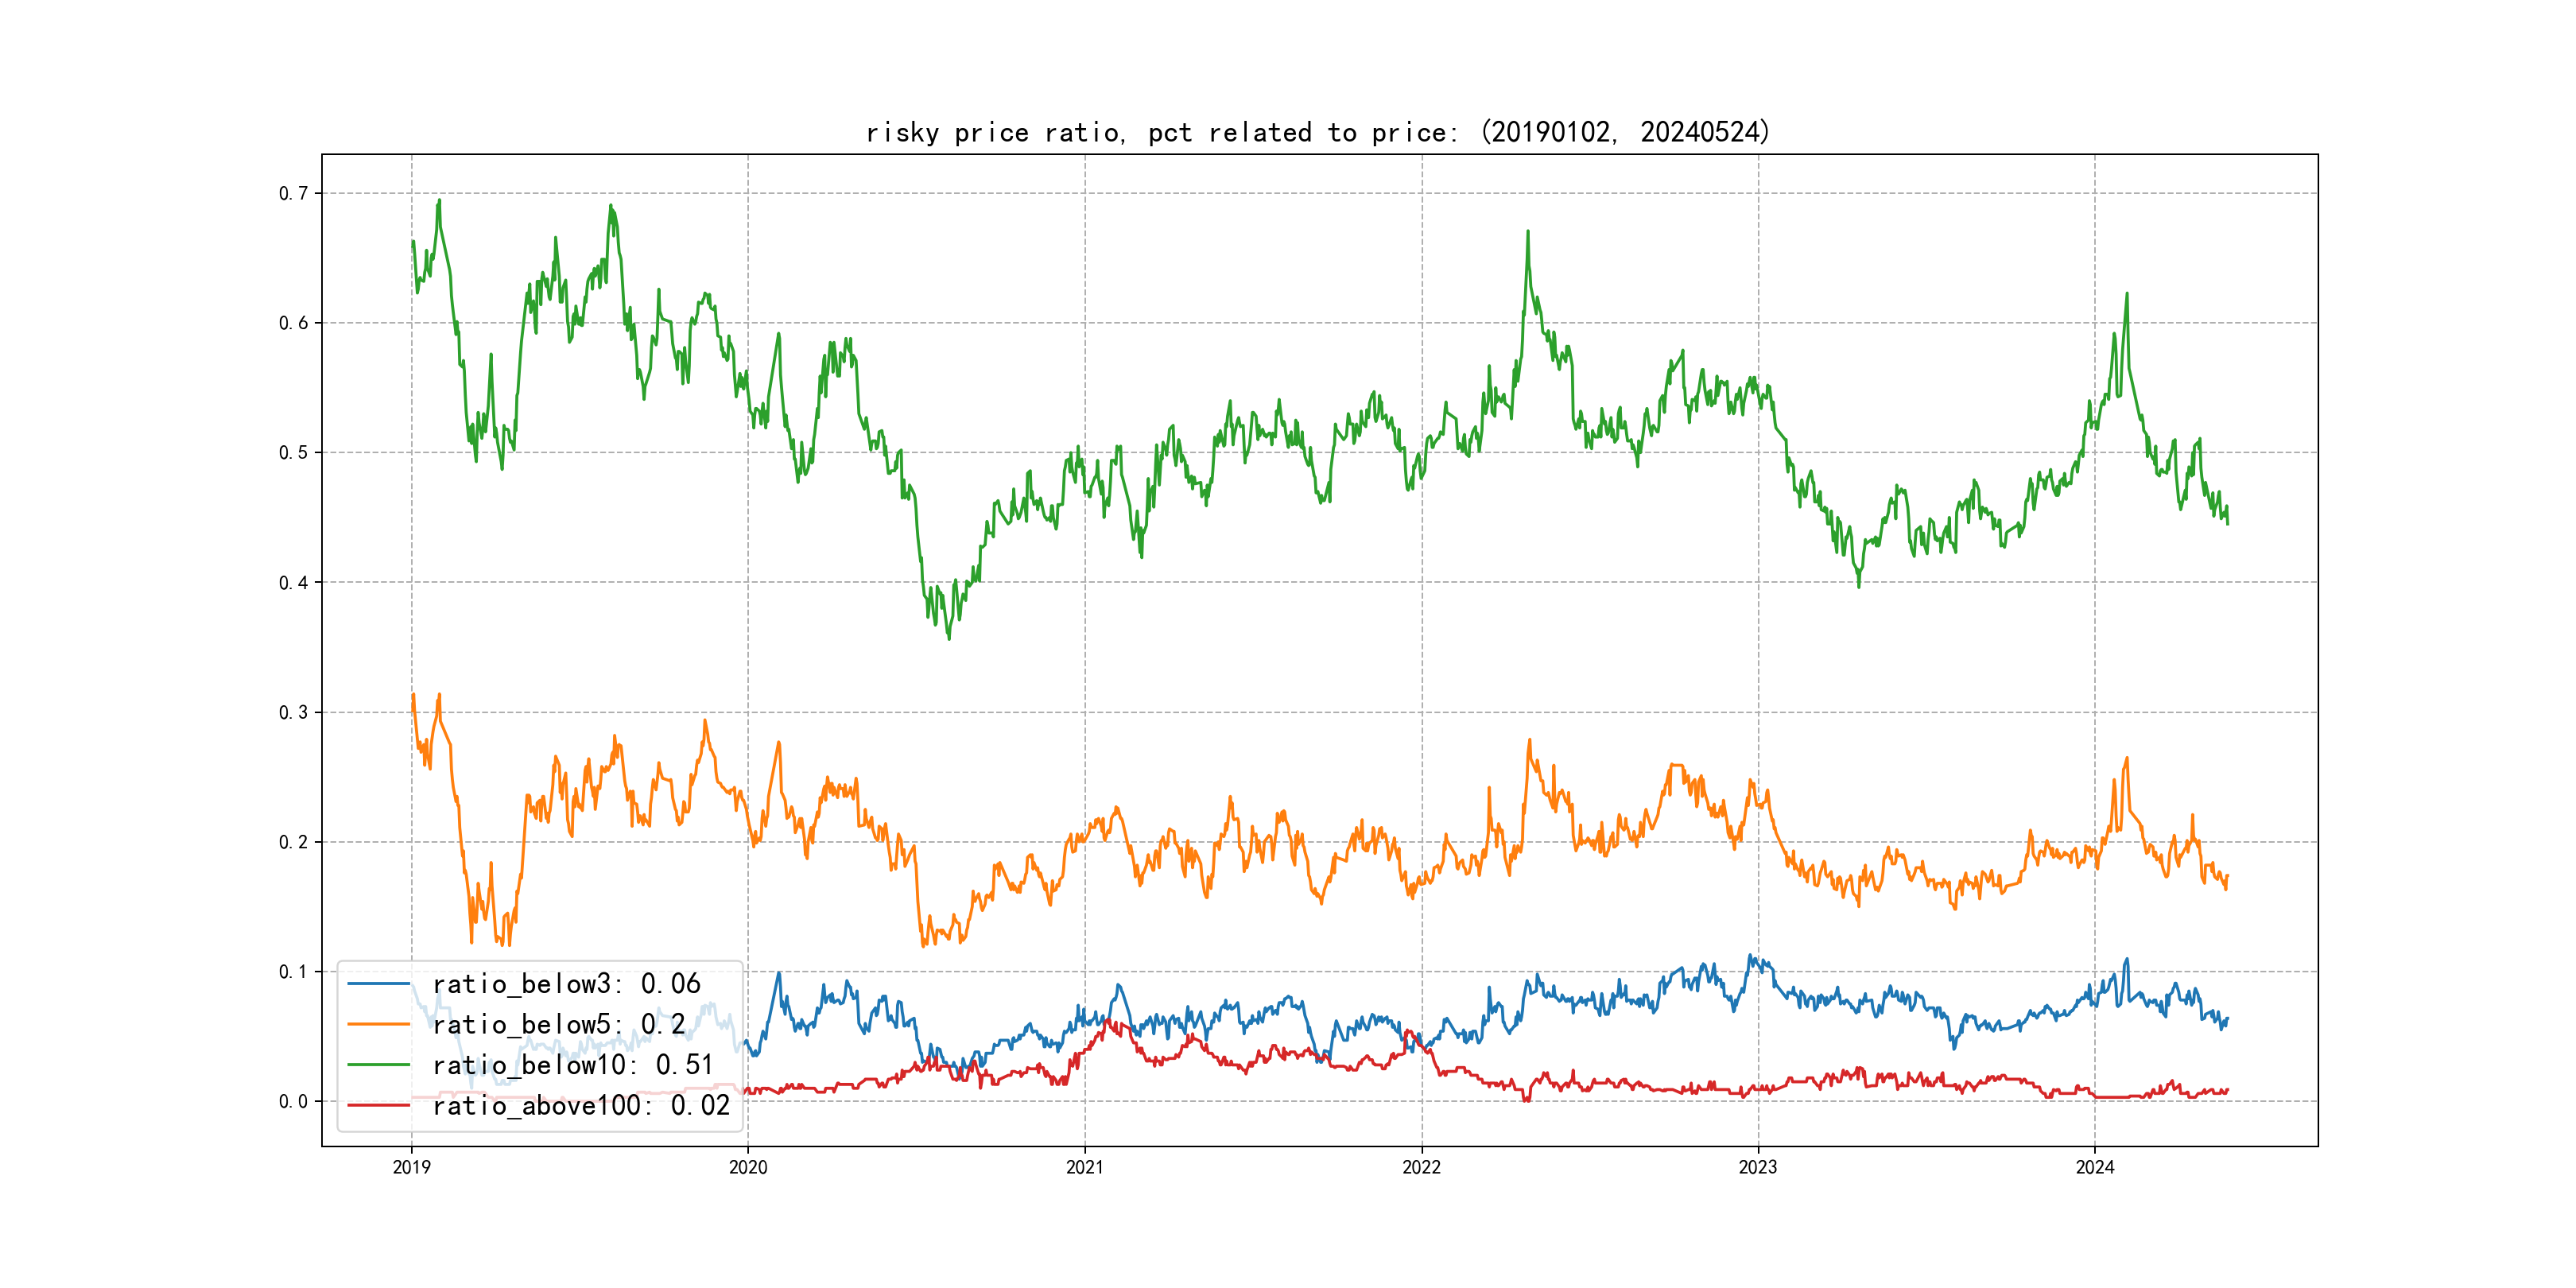2576x1288 pixels.
Task: Click the 2023 x-axis tick label
Action: pyautogui.click(x=1758, y=1167)
